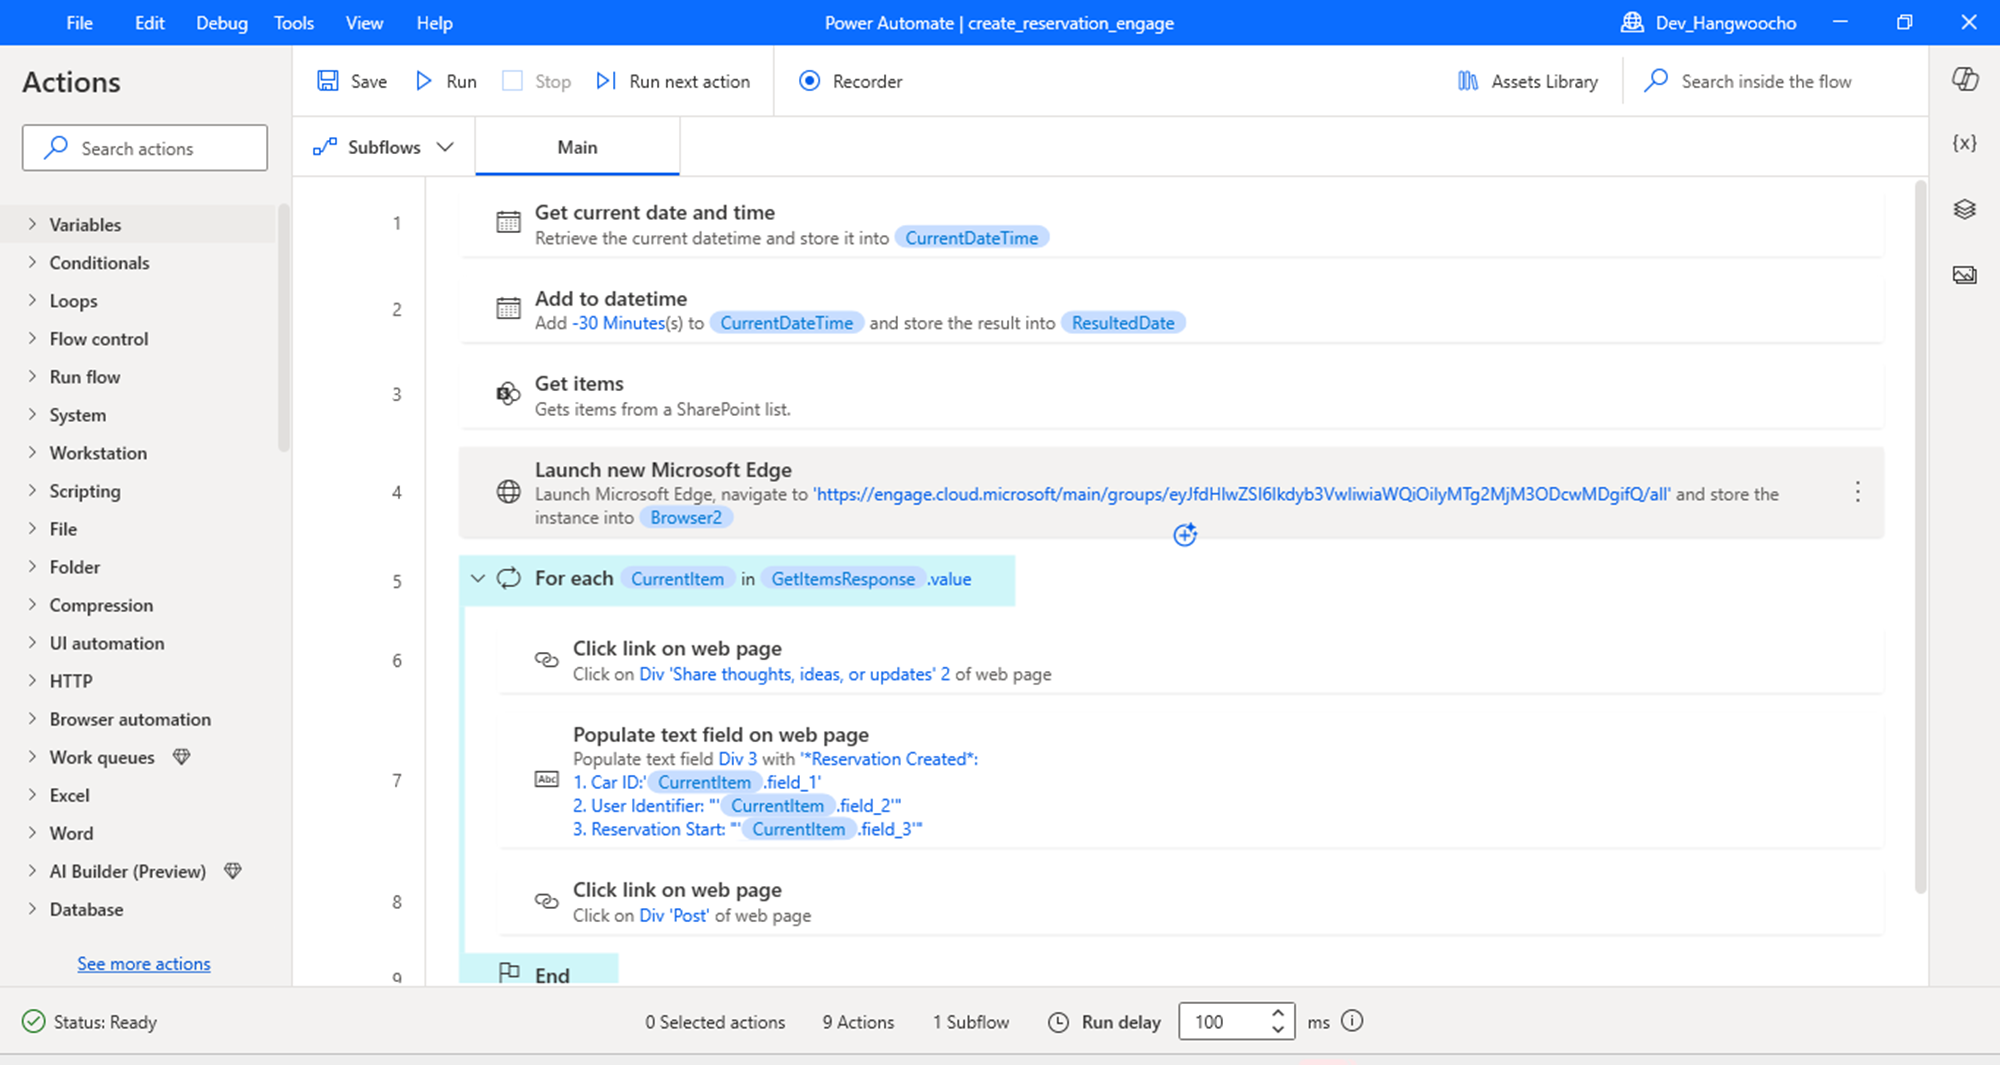Decrease the Run delay value

[1277, 1030]
